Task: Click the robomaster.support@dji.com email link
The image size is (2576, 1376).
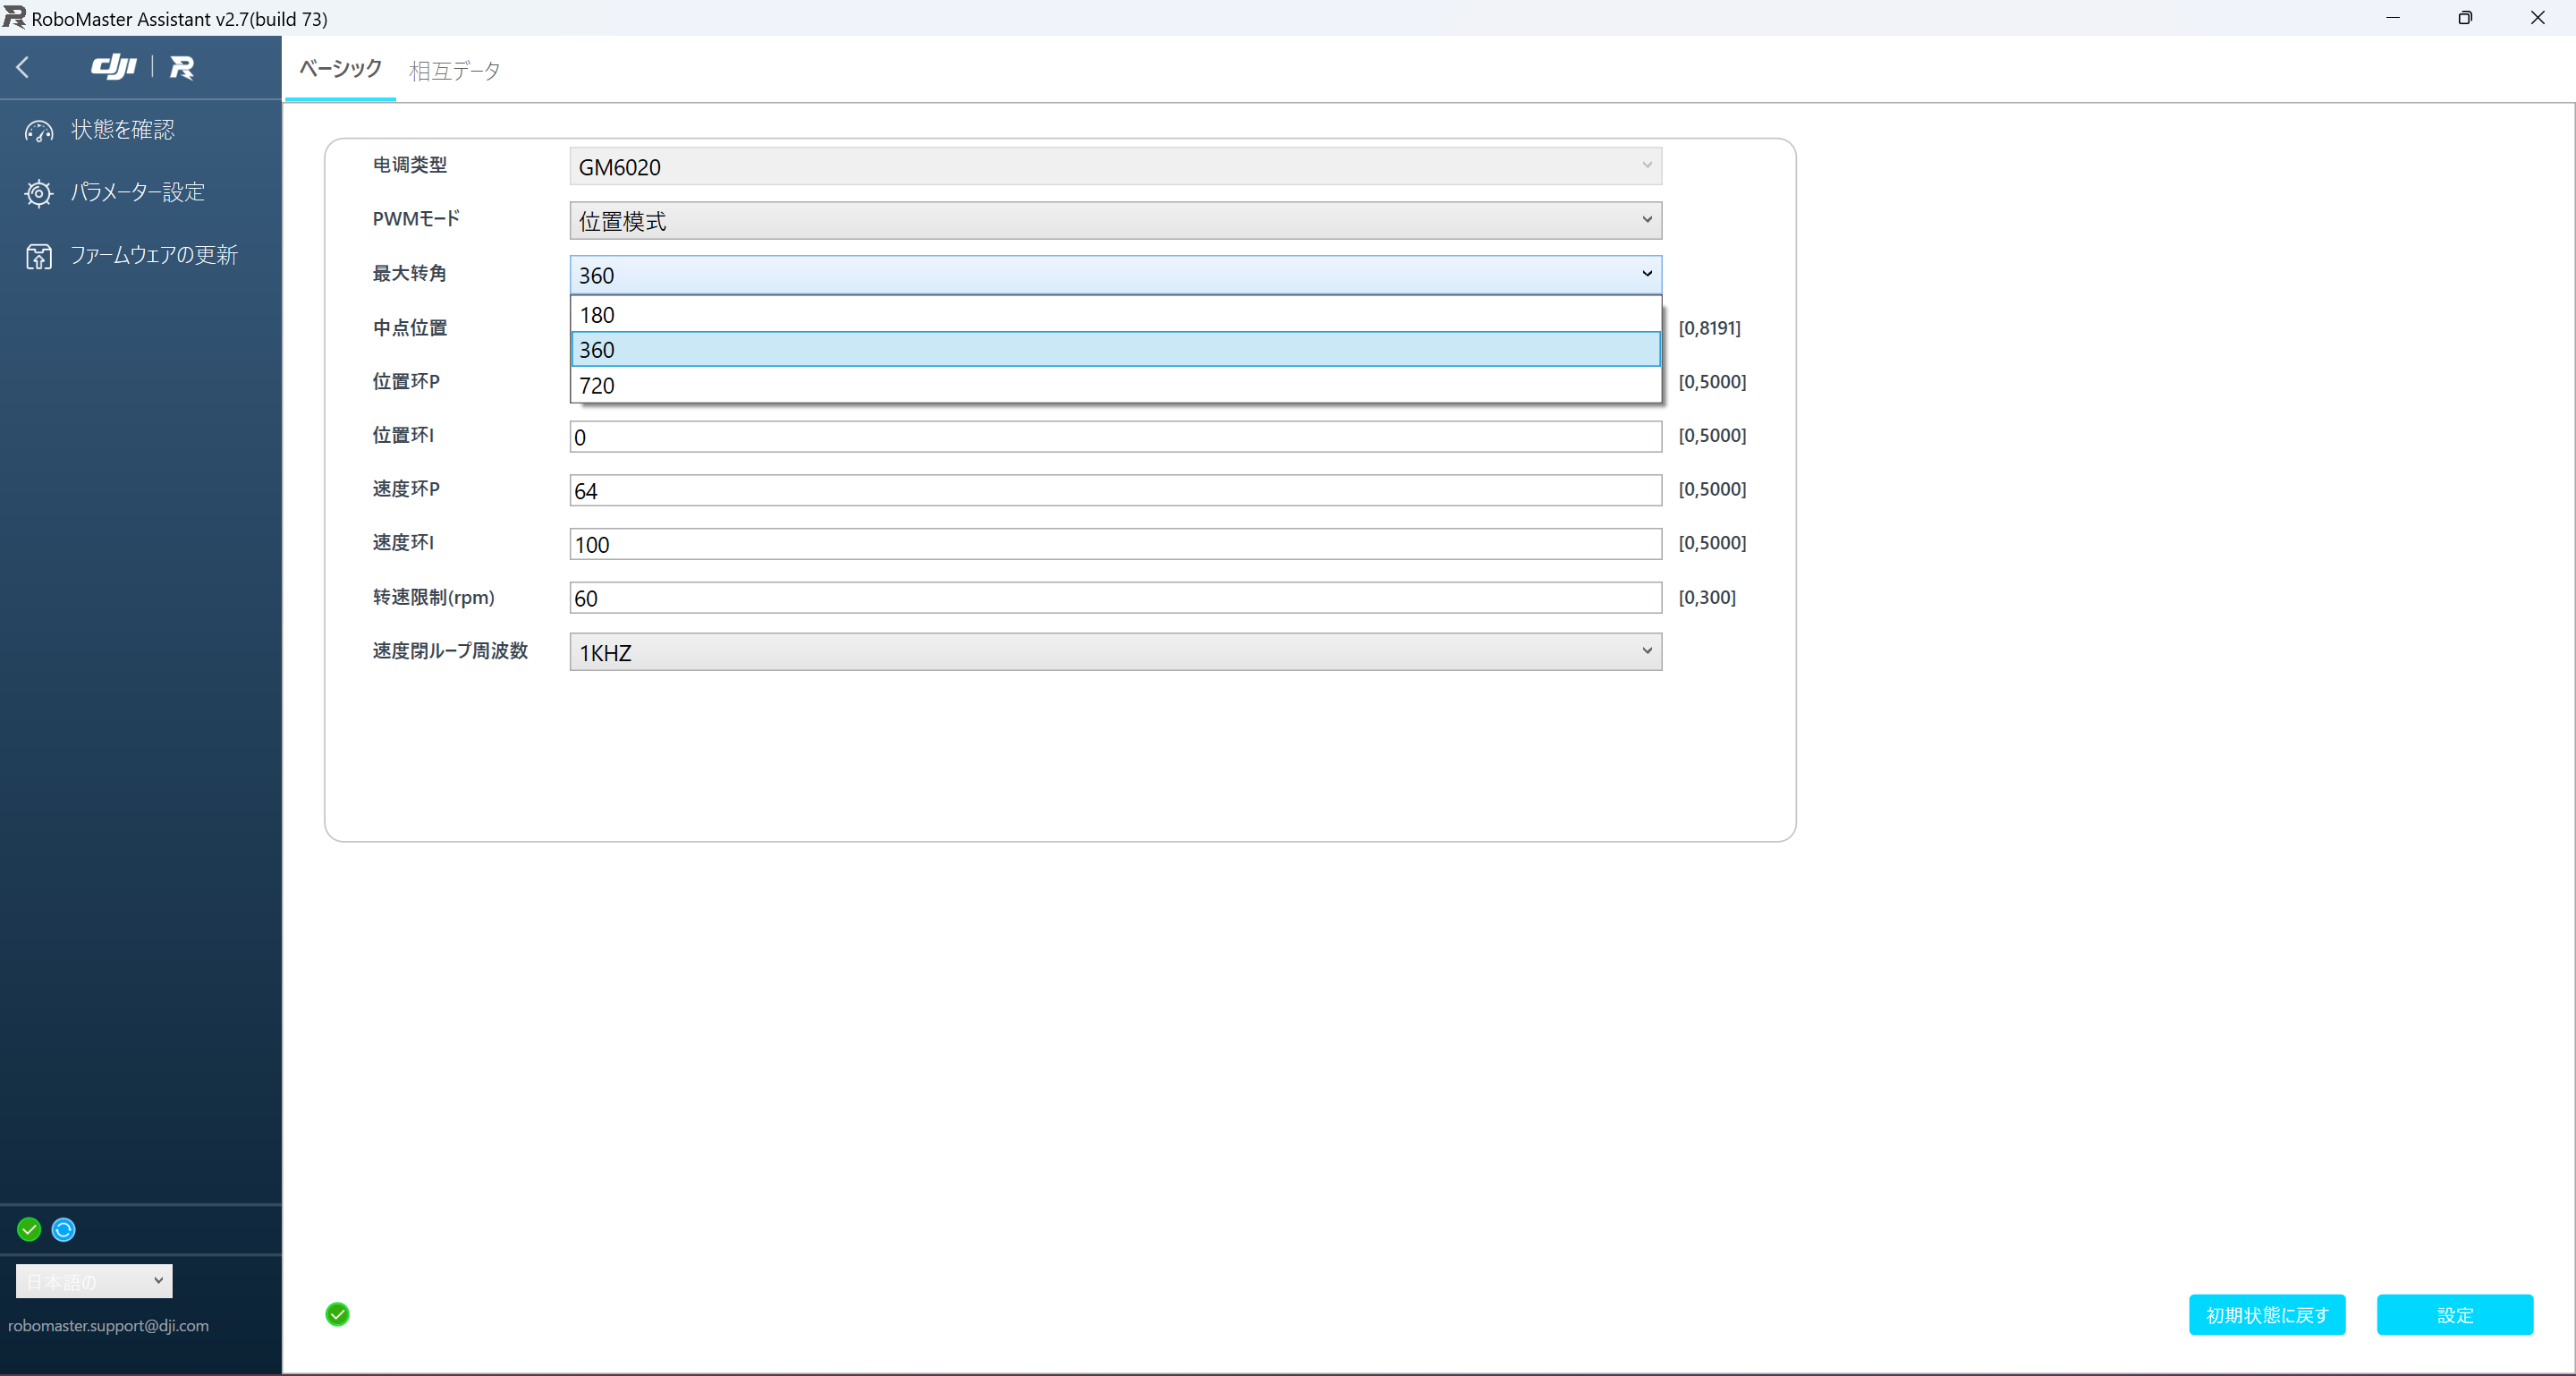Action: pos(108,1326)
